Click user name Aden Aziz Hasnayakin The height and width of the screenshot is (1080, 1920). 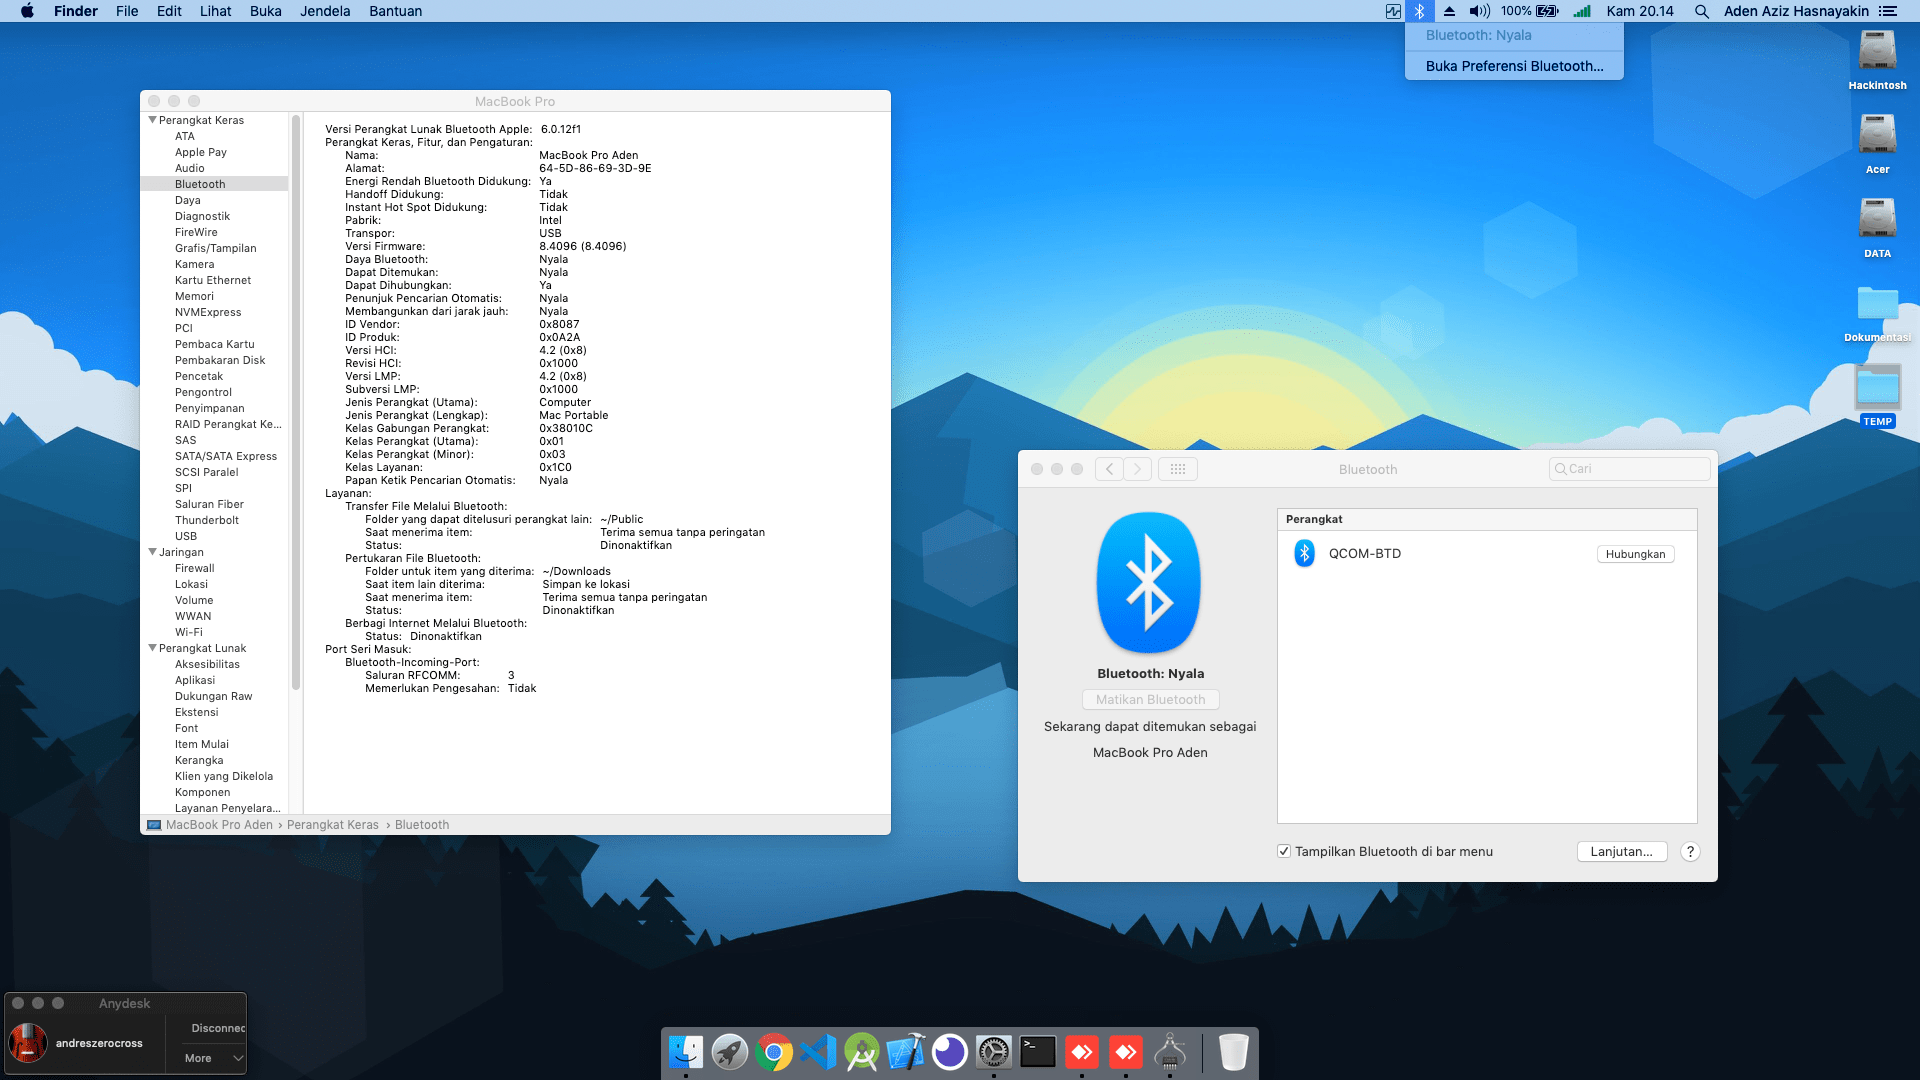1796,11
